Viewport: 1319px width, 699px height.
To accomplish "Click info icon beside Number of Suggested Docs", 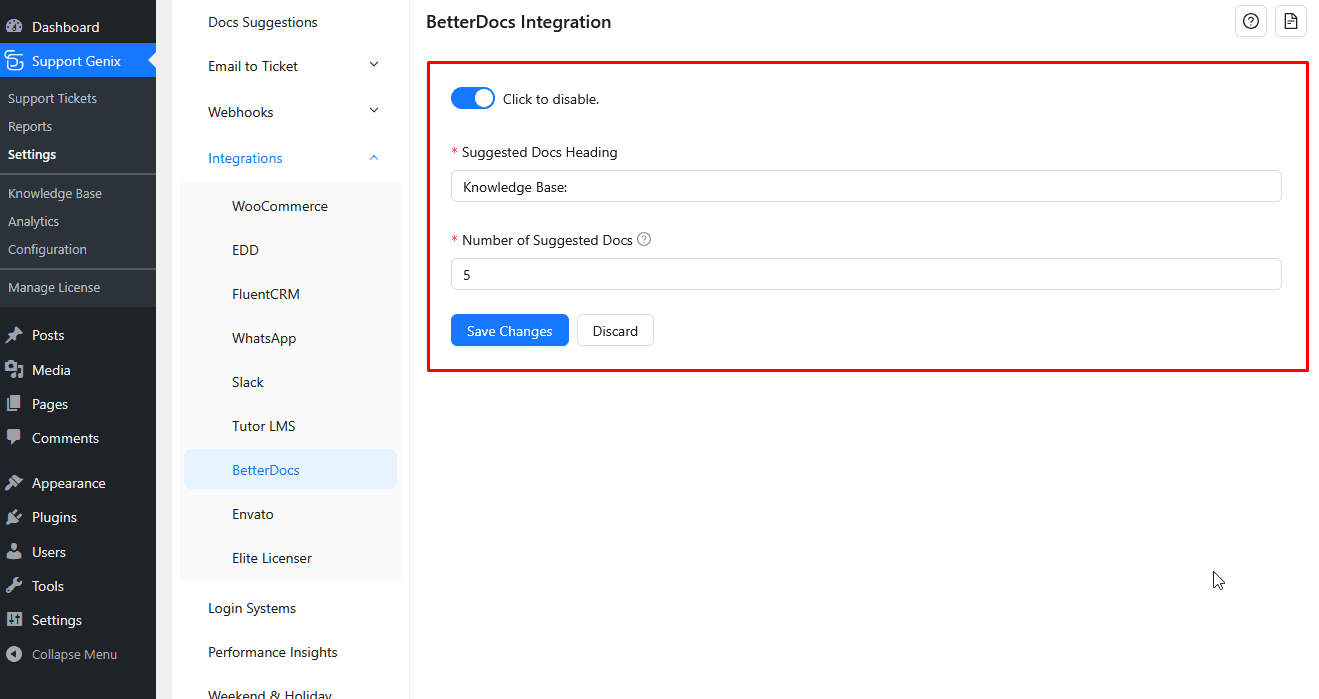I will (x=644, y=239).
